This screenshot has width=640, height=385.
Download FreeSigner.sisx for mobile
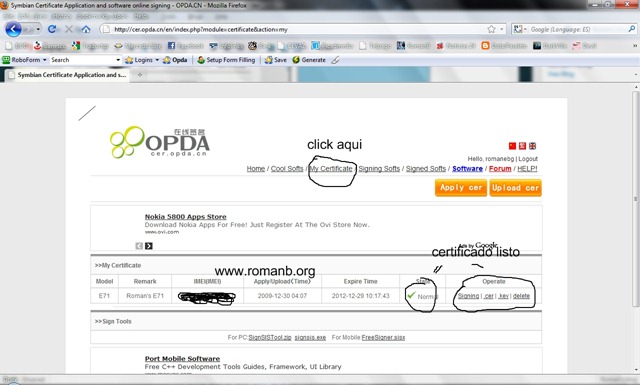tap(383, 338)
